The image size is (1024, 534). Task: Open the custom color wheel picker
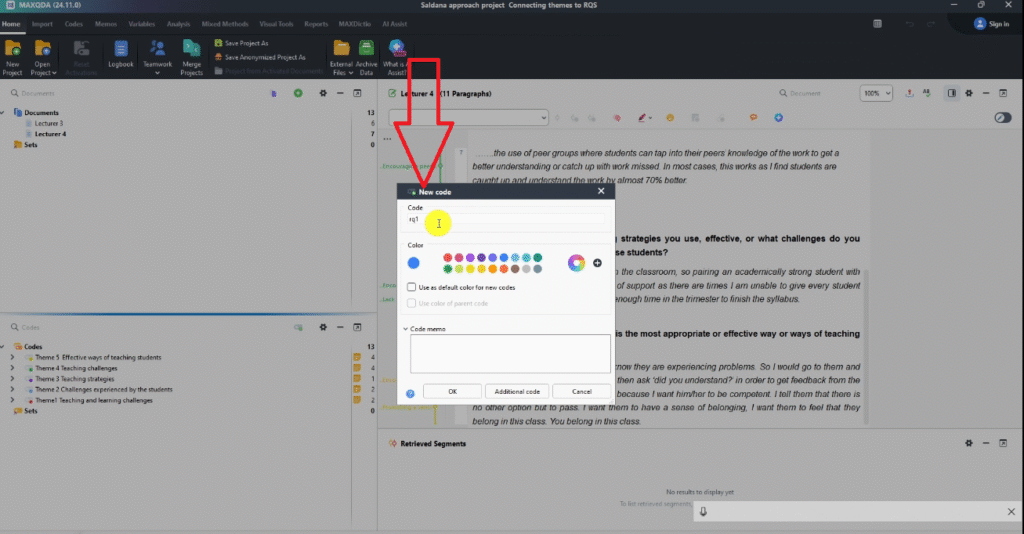tap(575, 263)
